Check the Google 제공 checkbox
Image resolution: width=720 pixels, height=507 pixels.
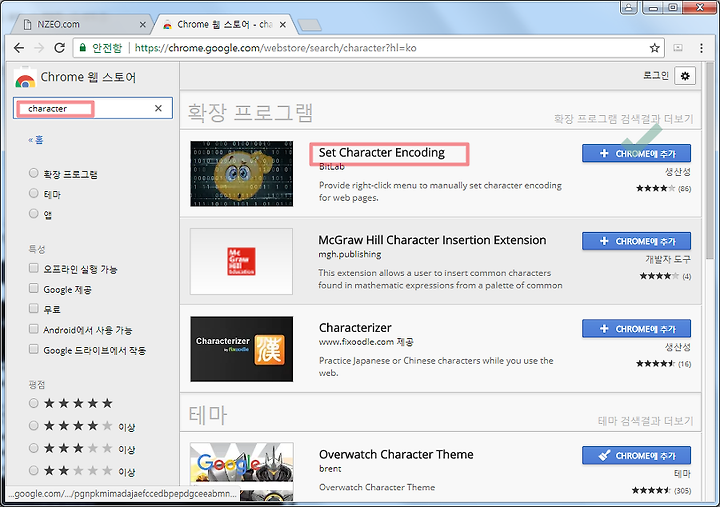tap(34, 288)
